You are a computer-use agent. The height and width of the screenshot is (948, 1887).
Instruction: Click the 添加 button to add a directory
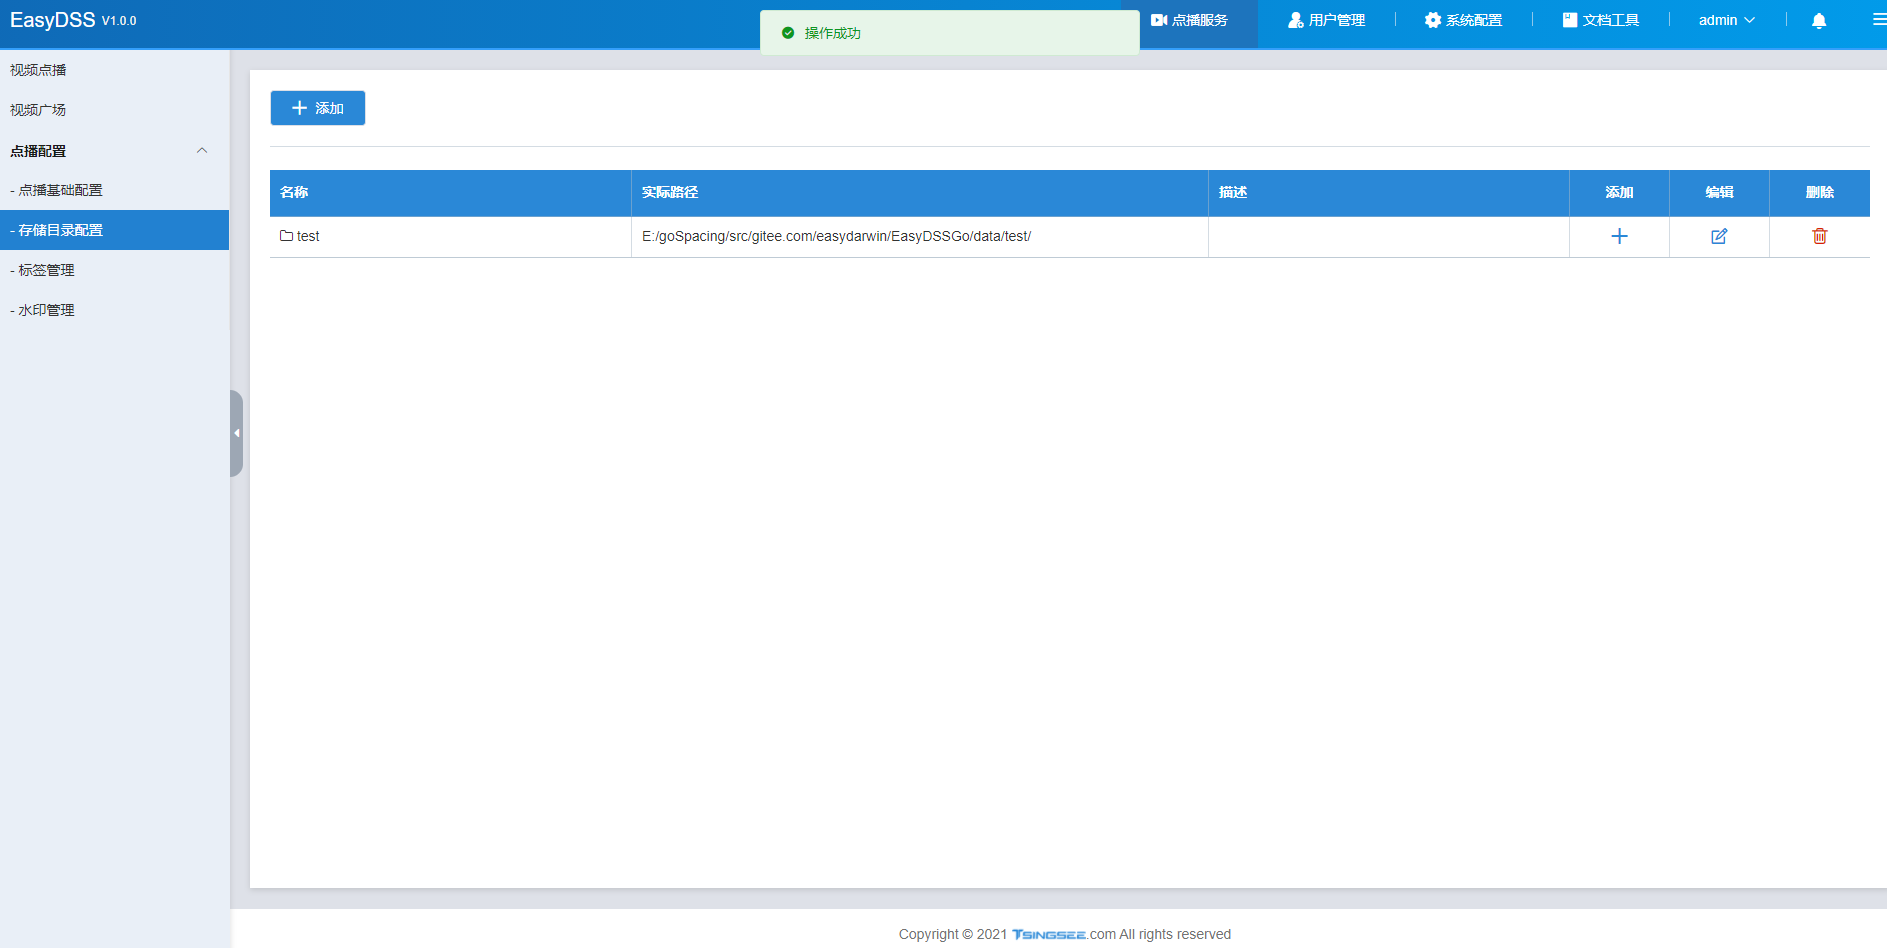(318, 108)
